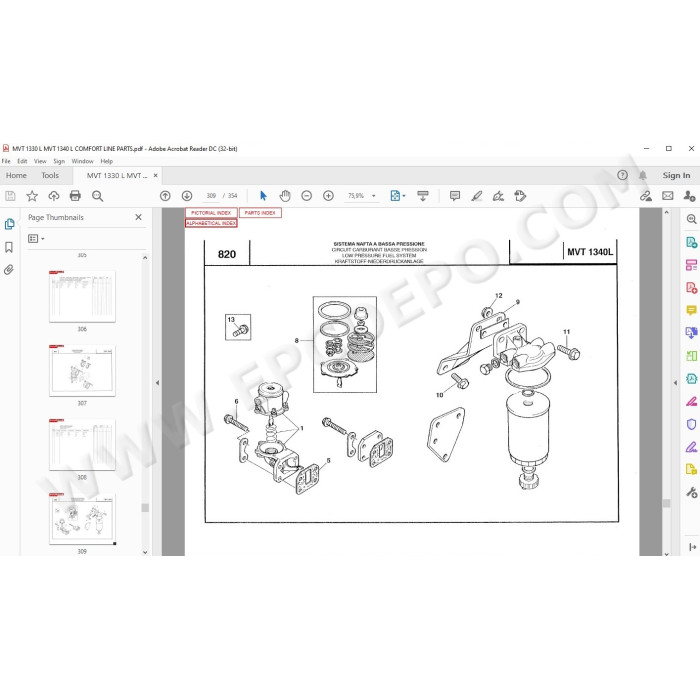Image resolution: width=700 pixels, height=700 pixels.
Task: Open the thumbnails options dropdown
Action: [x=36, y=239]
